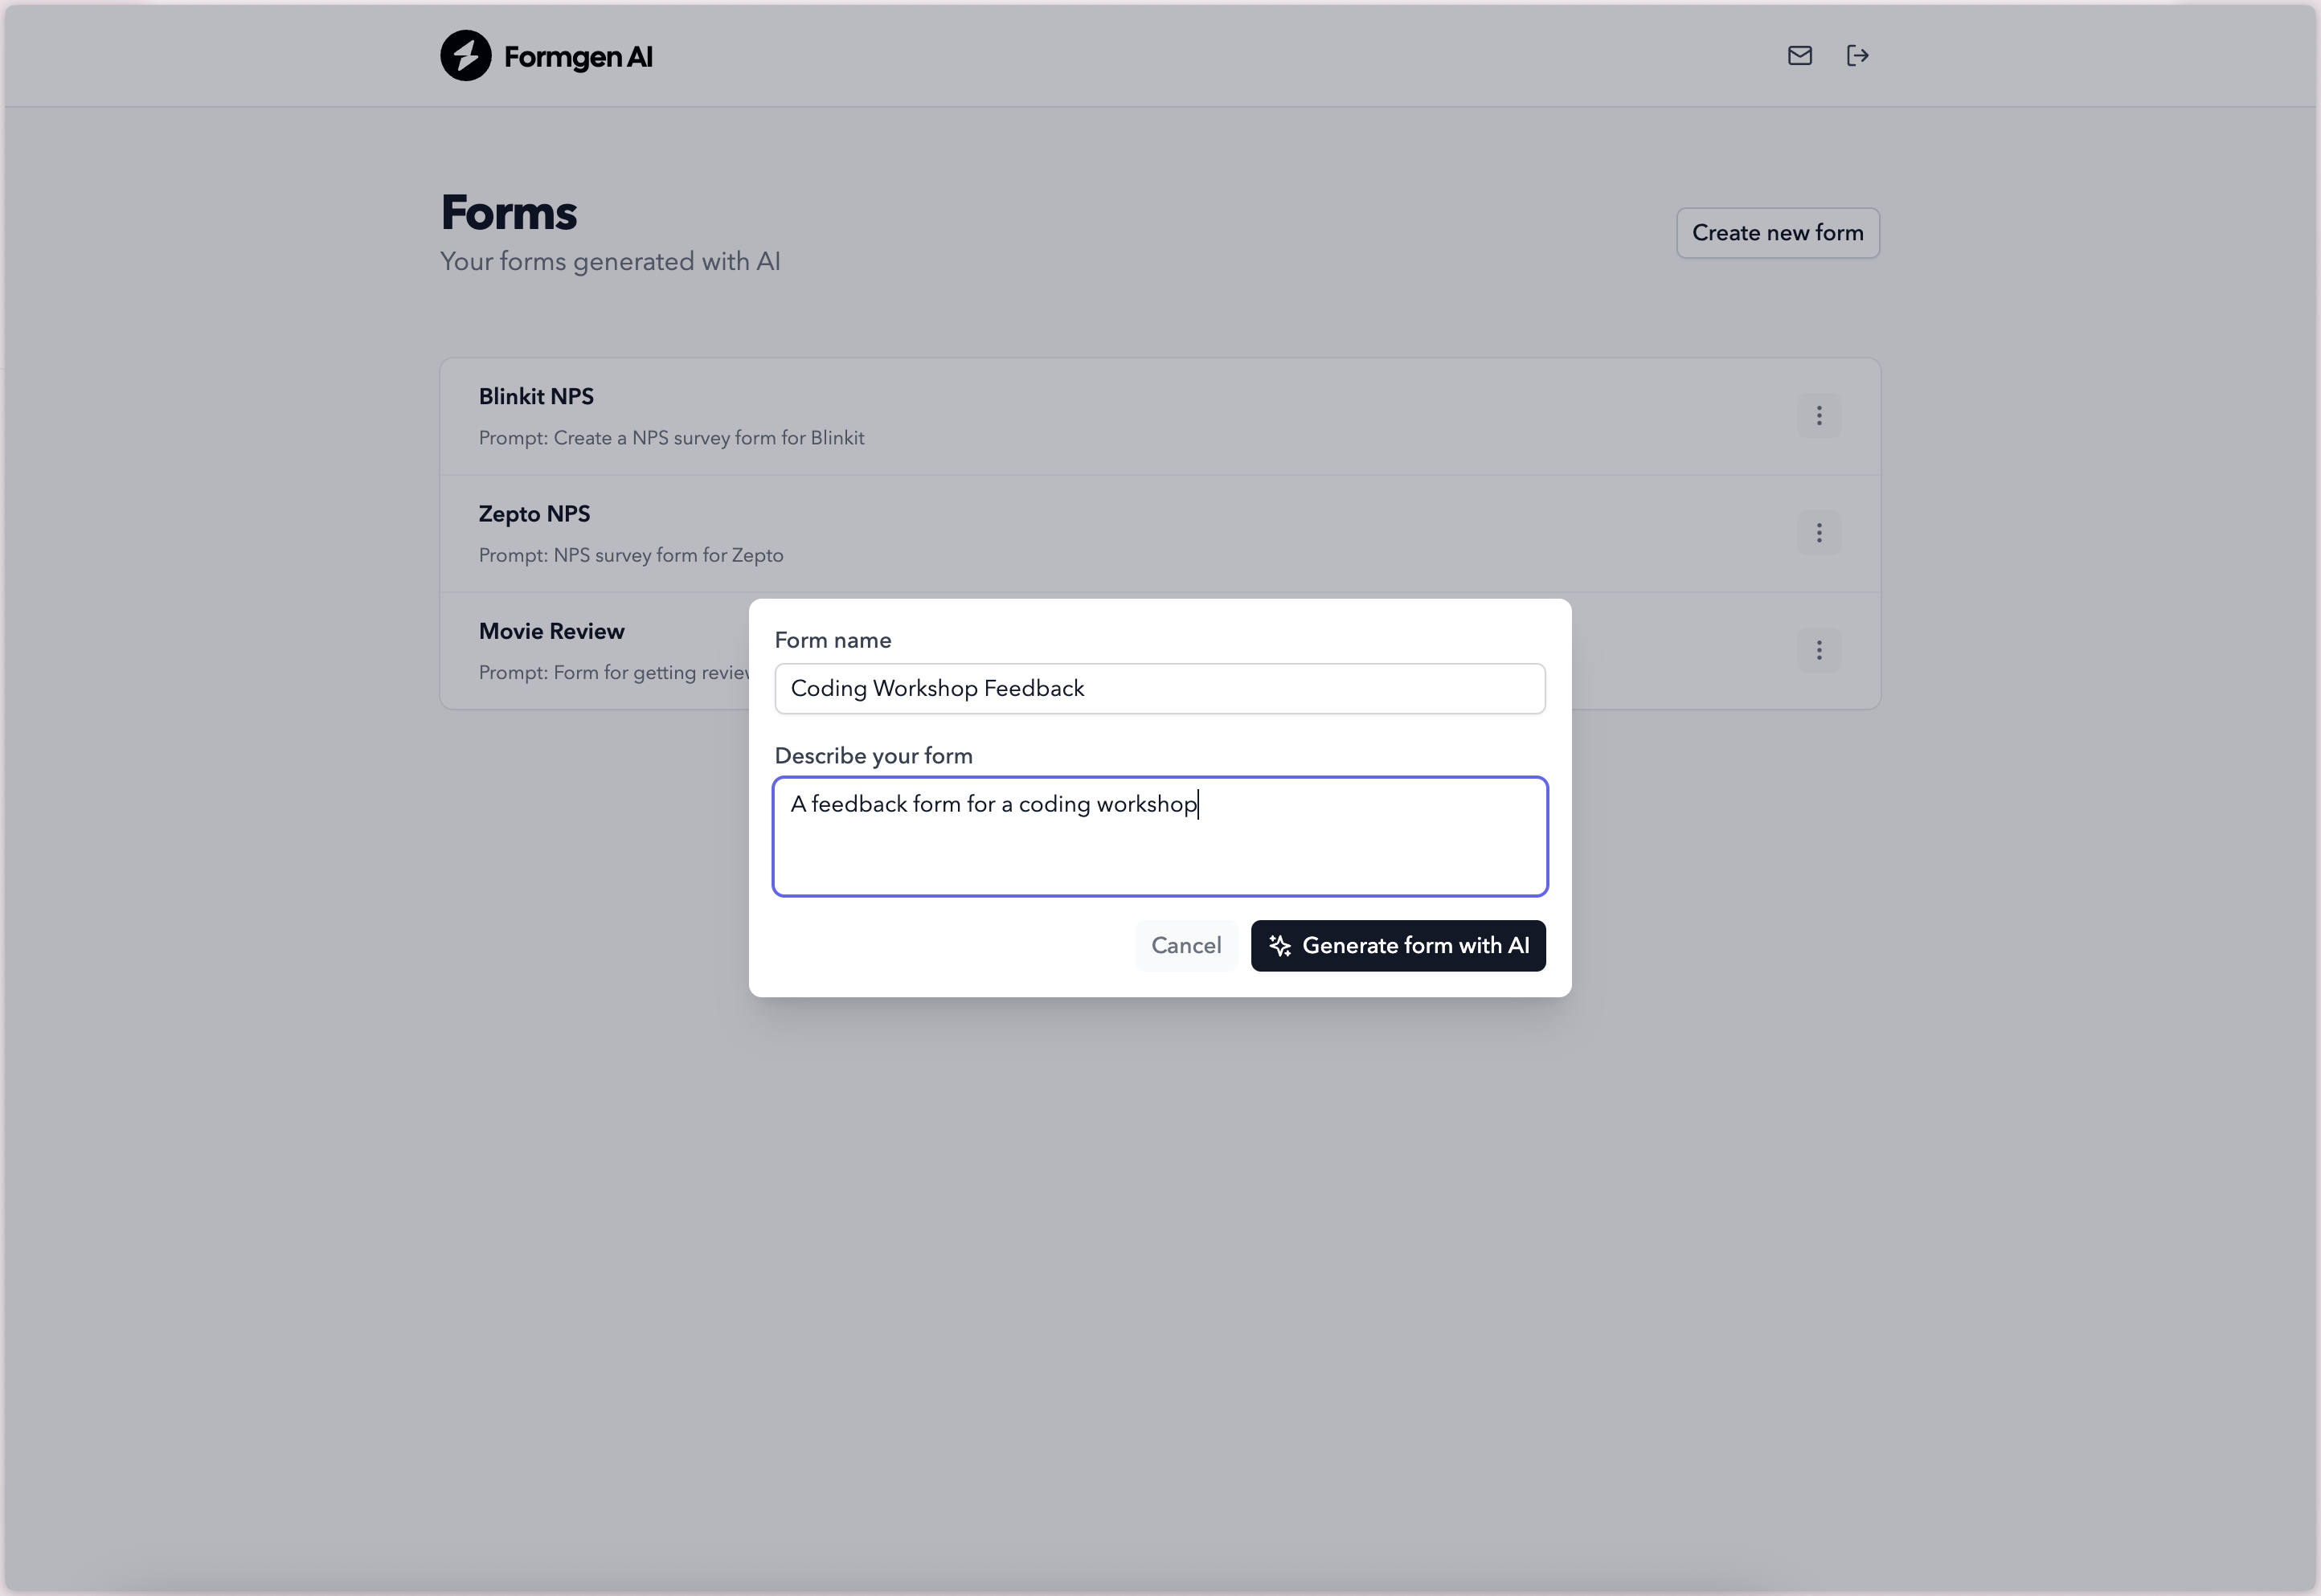2321x1596 pixels.
Task: Open the Movie Review form entry
Action: pyautogui.click(x=551, y=631)
